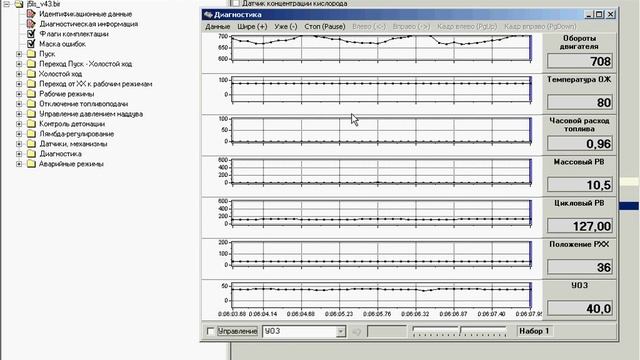640x360 pixels.
Task: Click the Шире (+) menu item
Action: point(252,27)
